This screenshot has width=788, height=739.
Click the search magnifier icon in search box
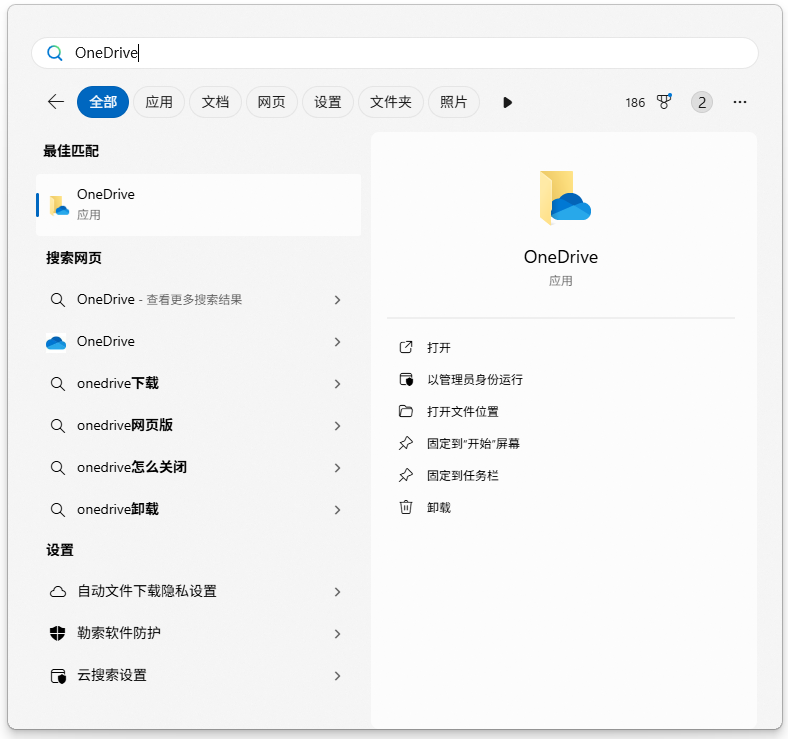[x=55, y=53]
